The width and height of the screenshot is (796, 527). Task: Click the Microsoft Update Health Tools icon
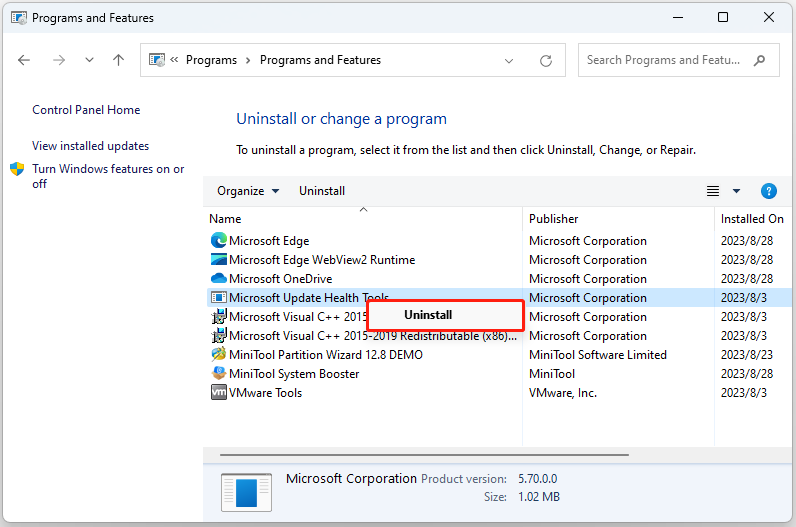[219, 298]
